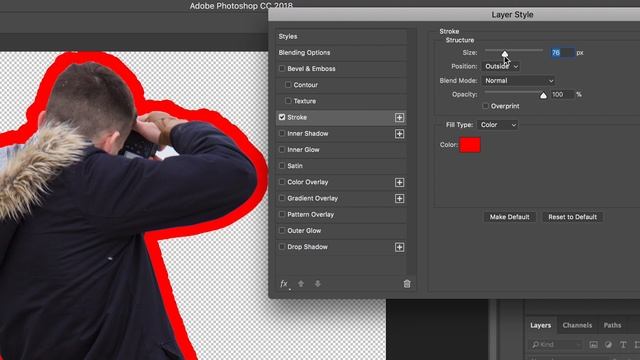Click the plus icon beside Gradient Overlay
This screenshot has width=640, height=360.
[399, 199]
